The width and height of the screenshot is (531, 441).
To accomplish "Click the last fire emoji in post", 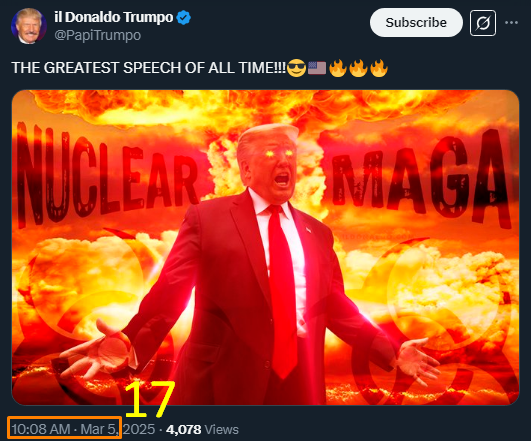I will point(379,68).
